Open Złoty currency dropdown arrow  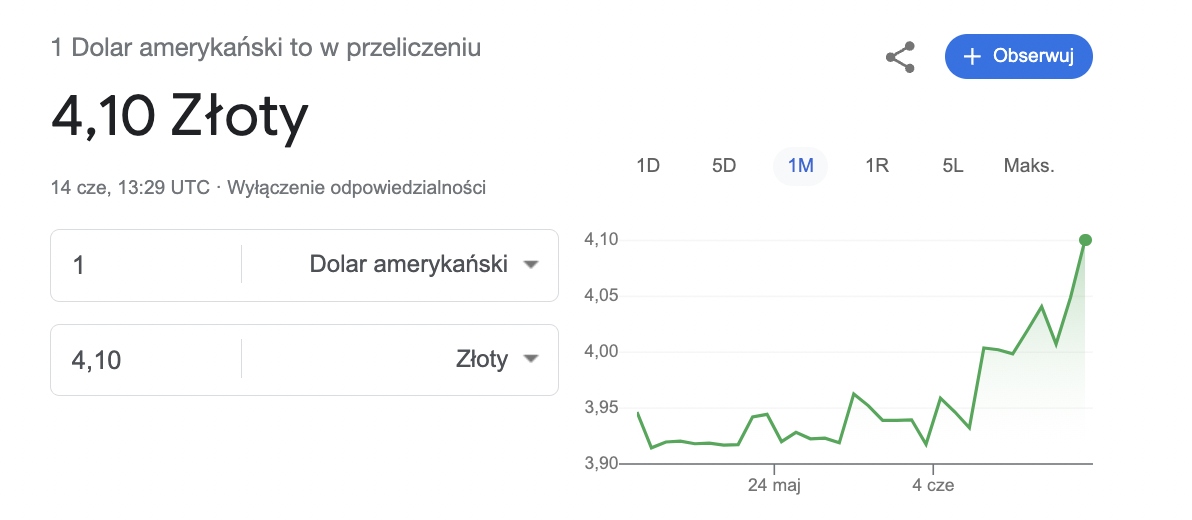(531, 359)
